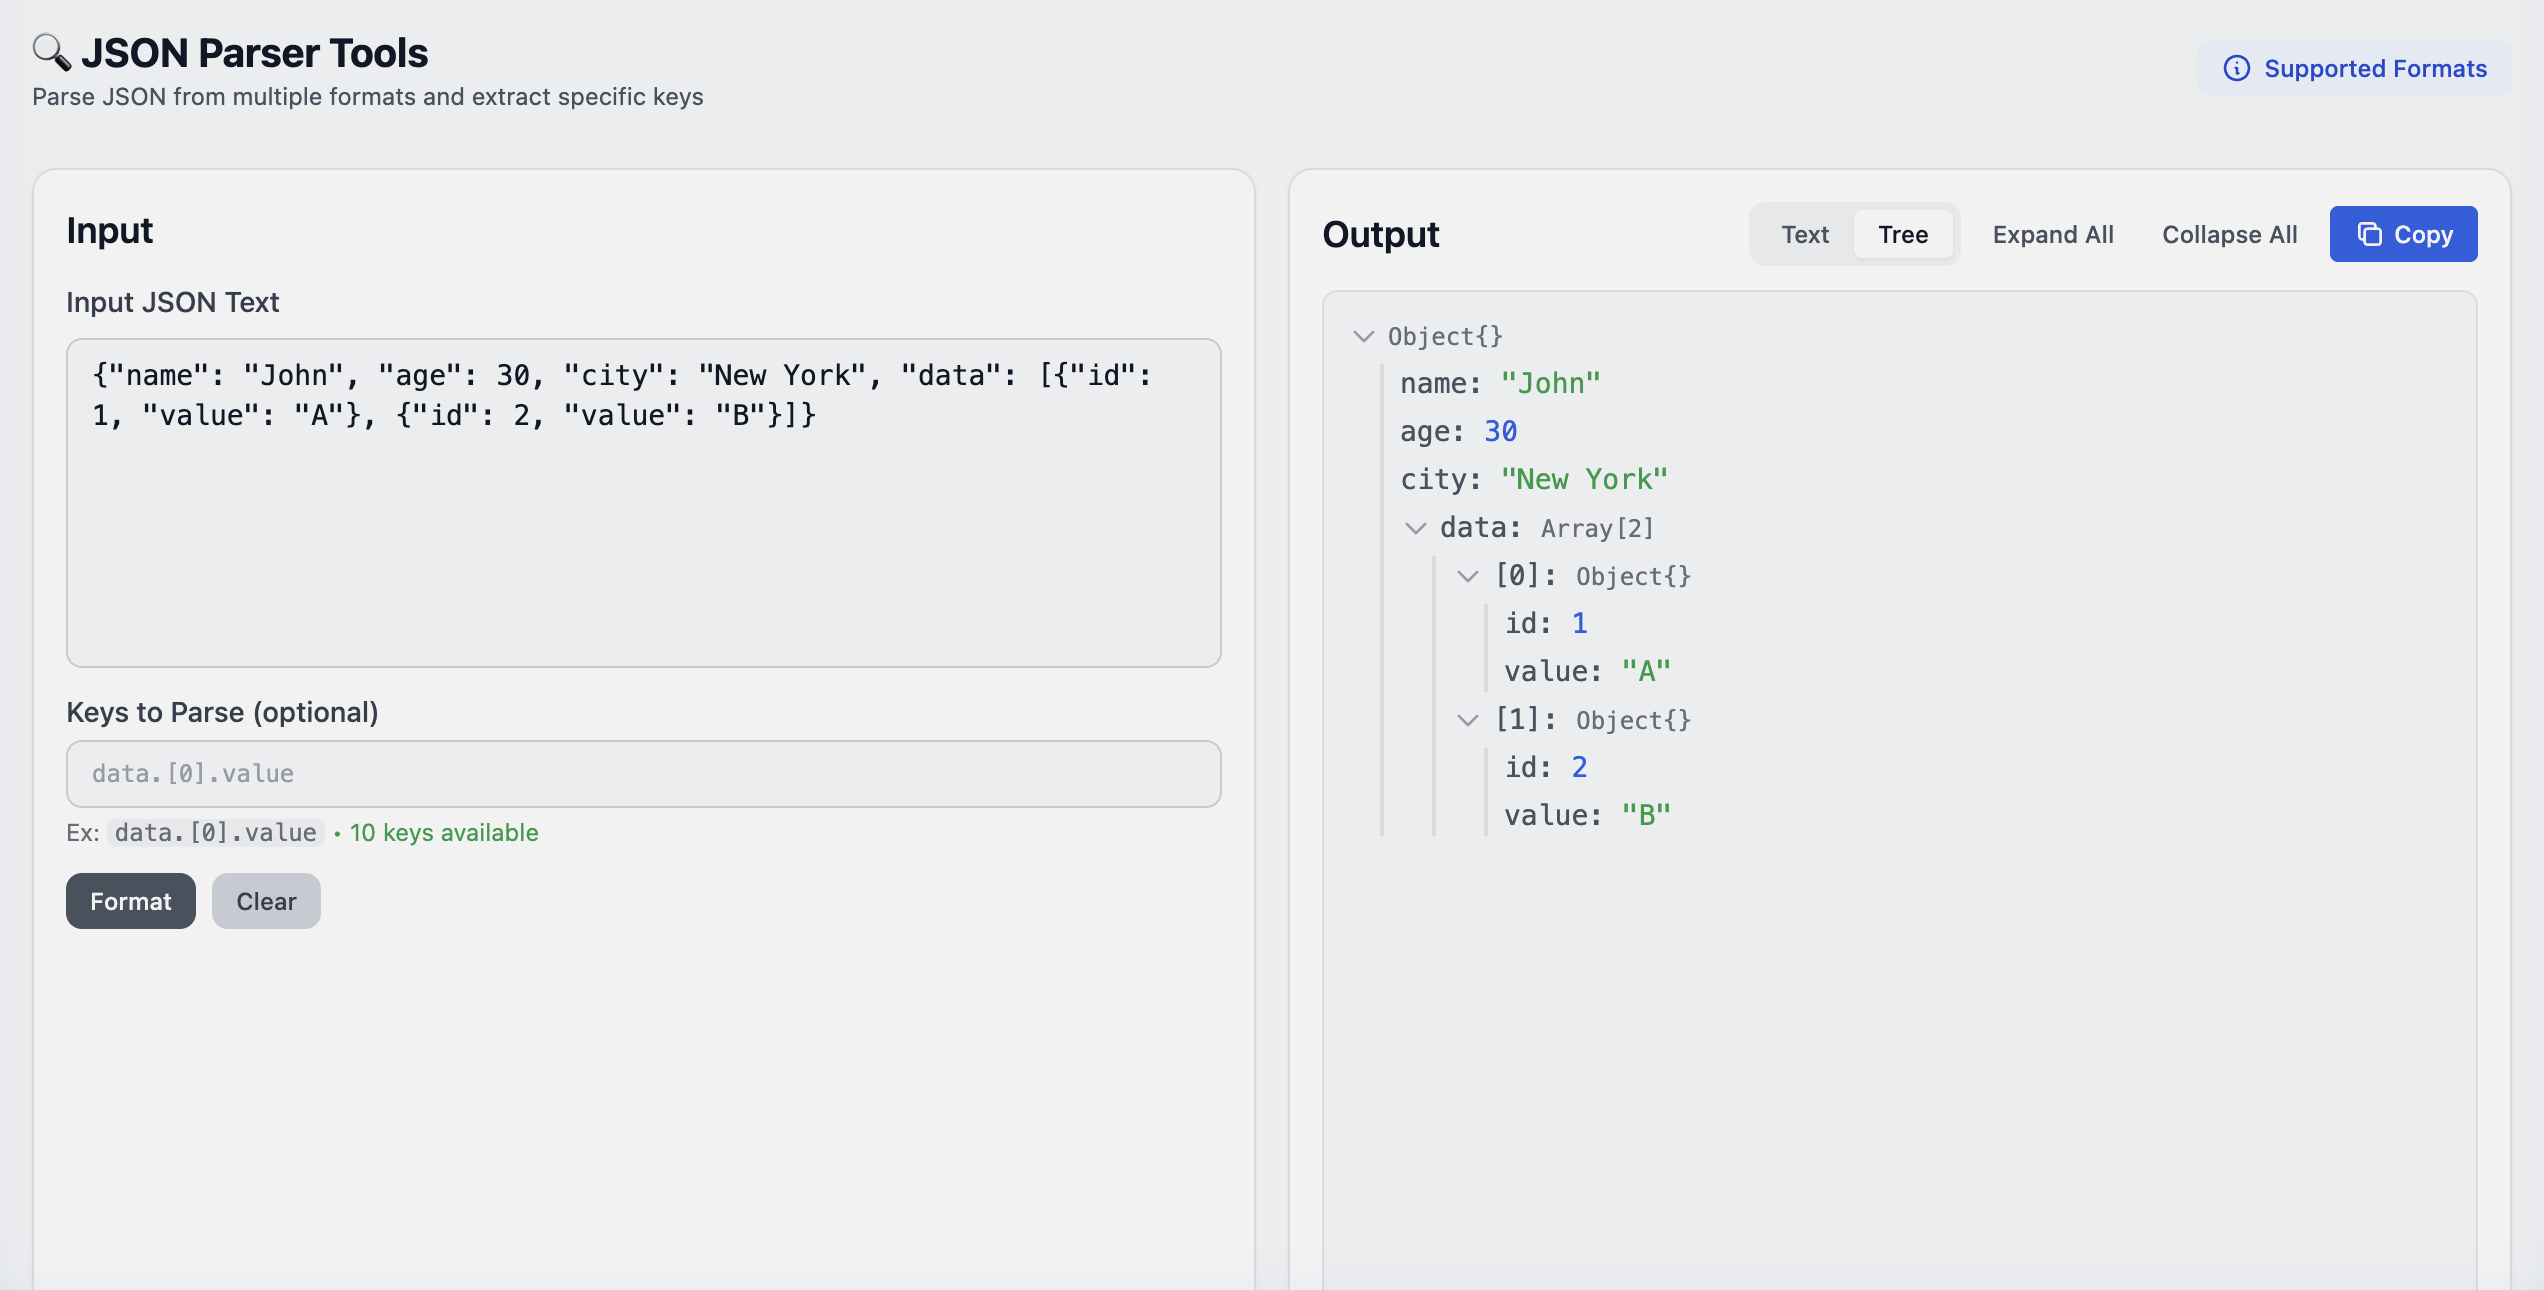Collapse the [1] Object node
This screenshot has width=2544, height=1290.
pos(1467,720)
